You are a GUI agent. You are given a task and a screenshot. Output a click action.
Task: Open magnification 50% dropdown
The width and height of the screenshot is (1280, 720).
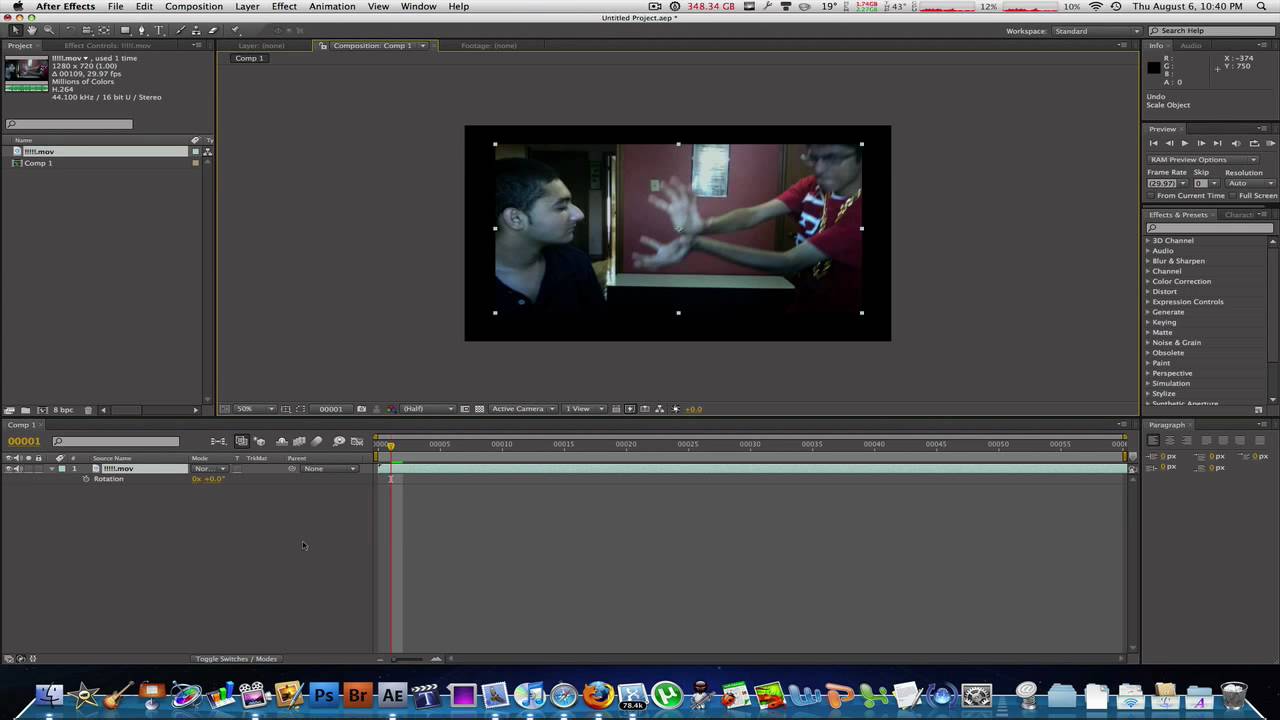coord(254,409)
